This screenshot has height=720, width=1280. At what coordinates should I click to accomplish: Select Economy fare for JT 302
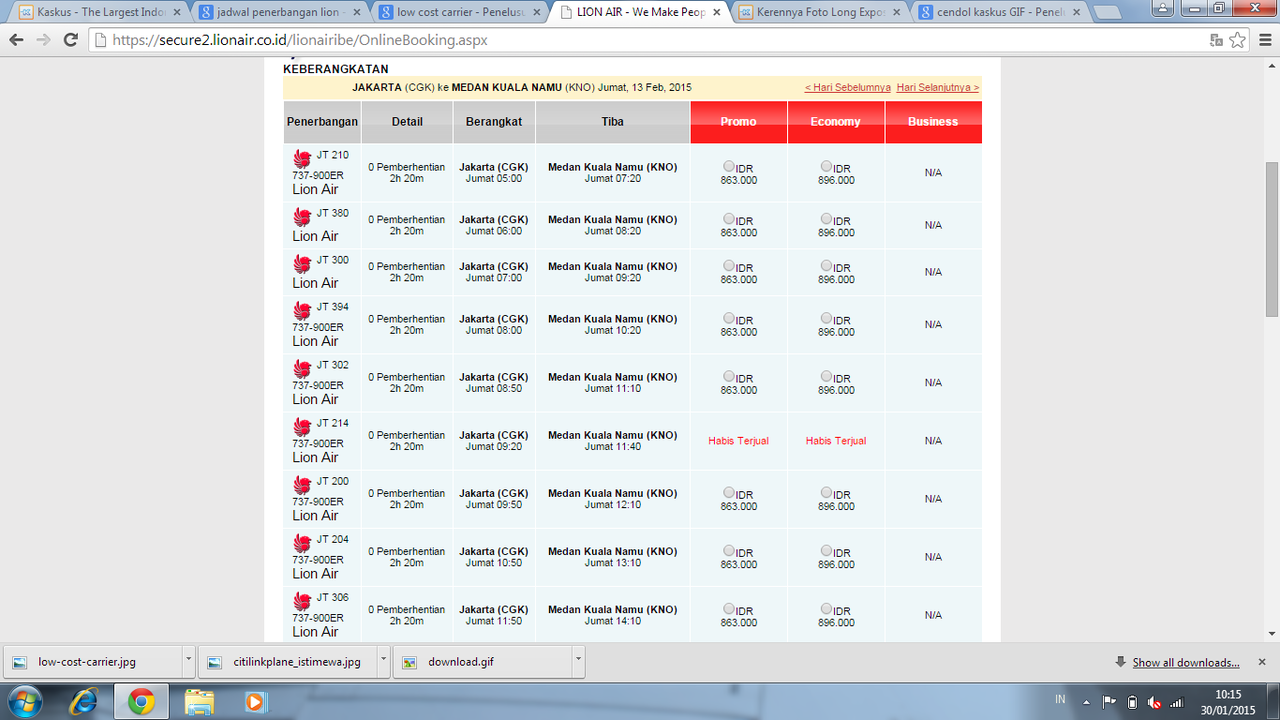pyautogui.click(x=826, y=377)
